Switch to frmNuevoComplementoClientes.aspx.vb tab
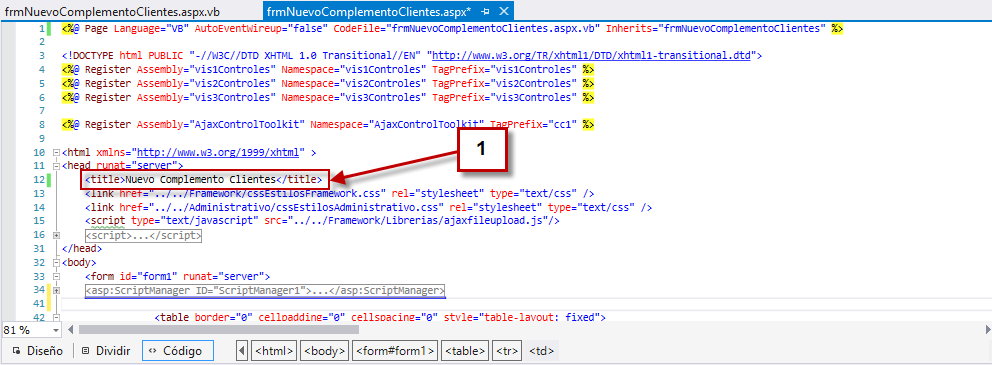Screen dimensions: 992x365 click(113, 11)
